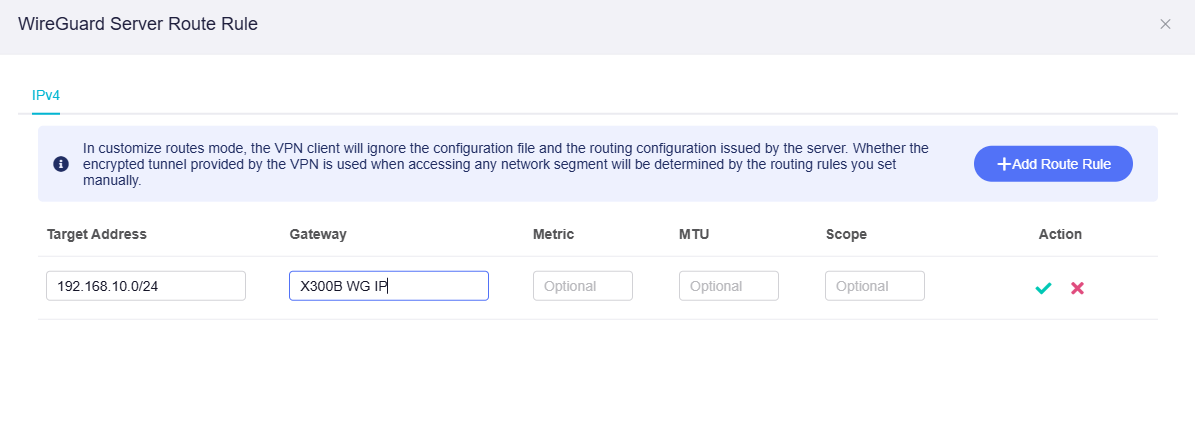
Task: Cancel the route rule with the red X
Action: tap(1077, 288)
